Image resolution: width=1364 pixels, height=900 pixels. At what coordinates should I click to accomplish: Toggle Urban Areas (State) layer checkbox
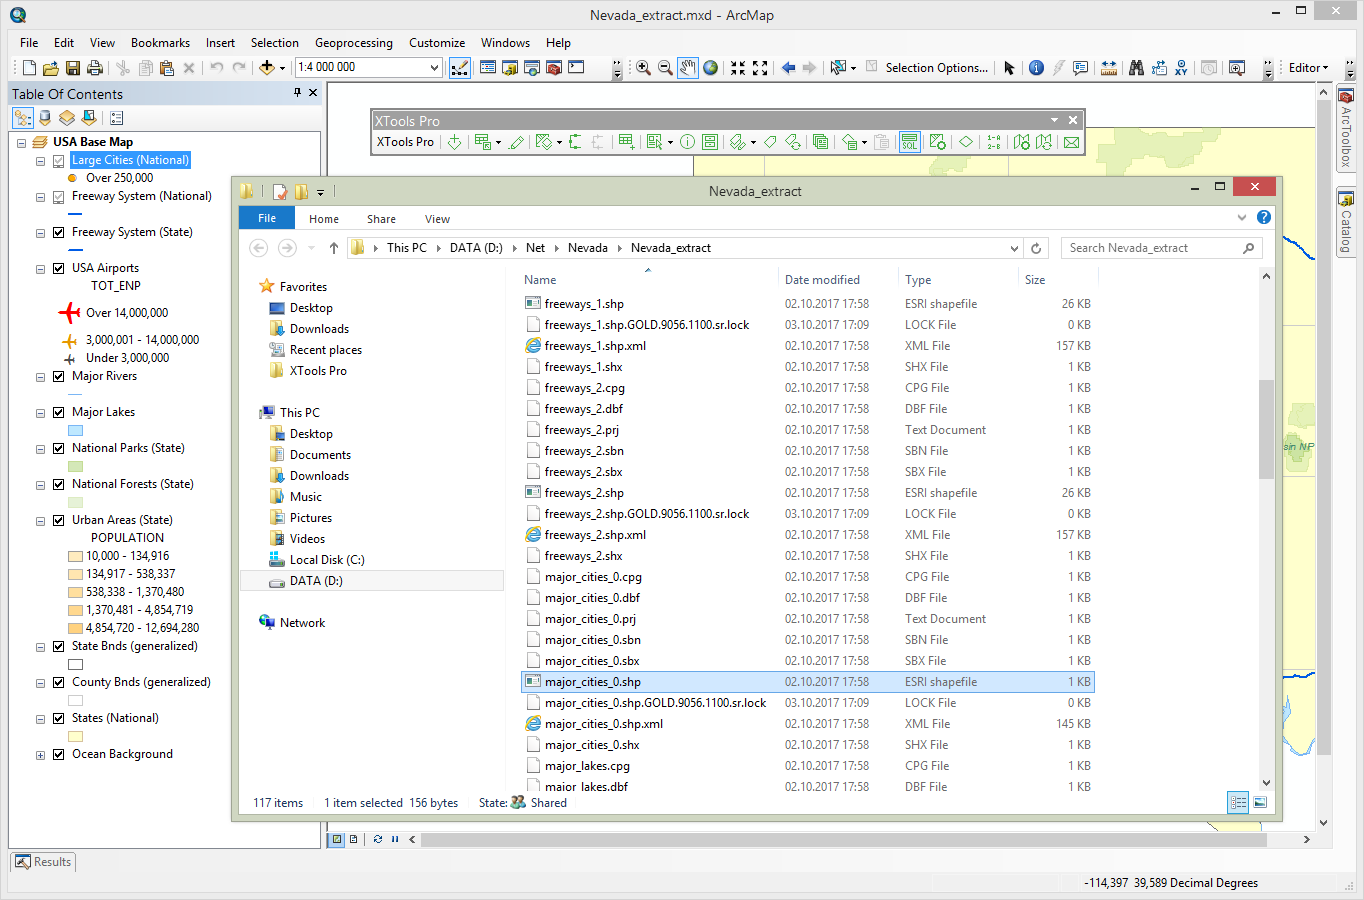(58, 521)
